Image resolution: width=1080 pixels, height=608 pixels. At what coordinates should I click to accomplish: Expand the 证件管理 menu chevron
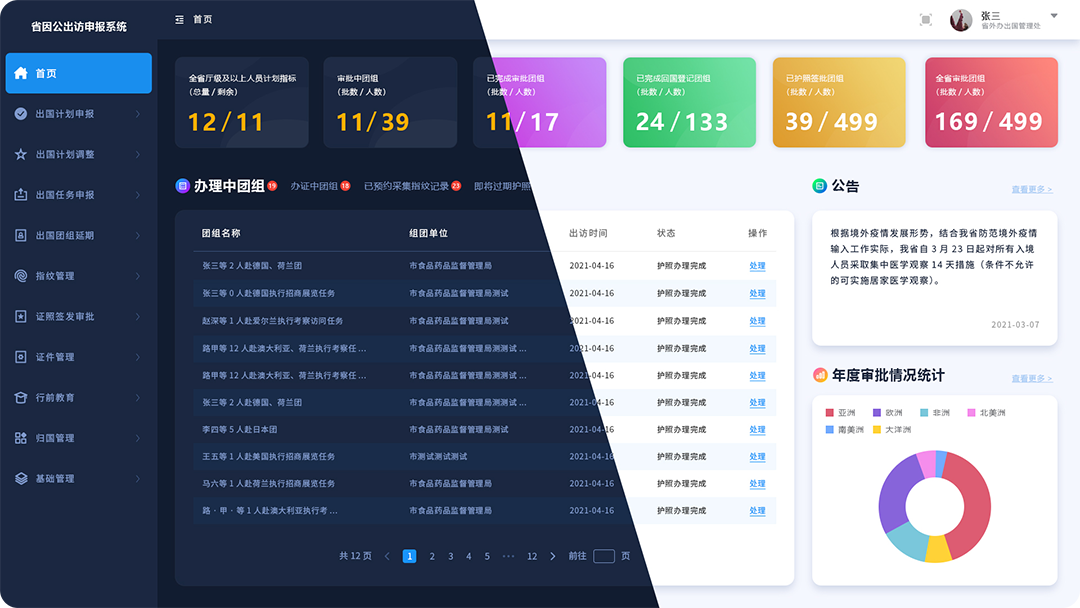138,357
